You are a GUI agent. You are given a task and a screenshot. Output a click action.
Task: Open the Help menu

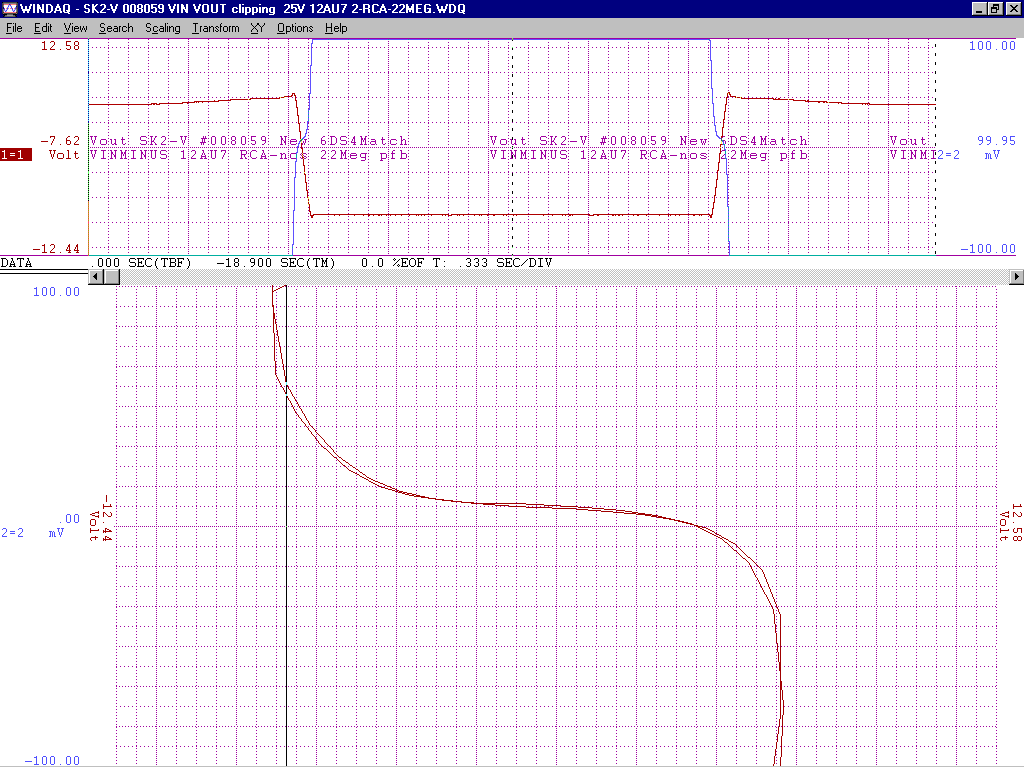pyautogui.click(x=336, y=28)
